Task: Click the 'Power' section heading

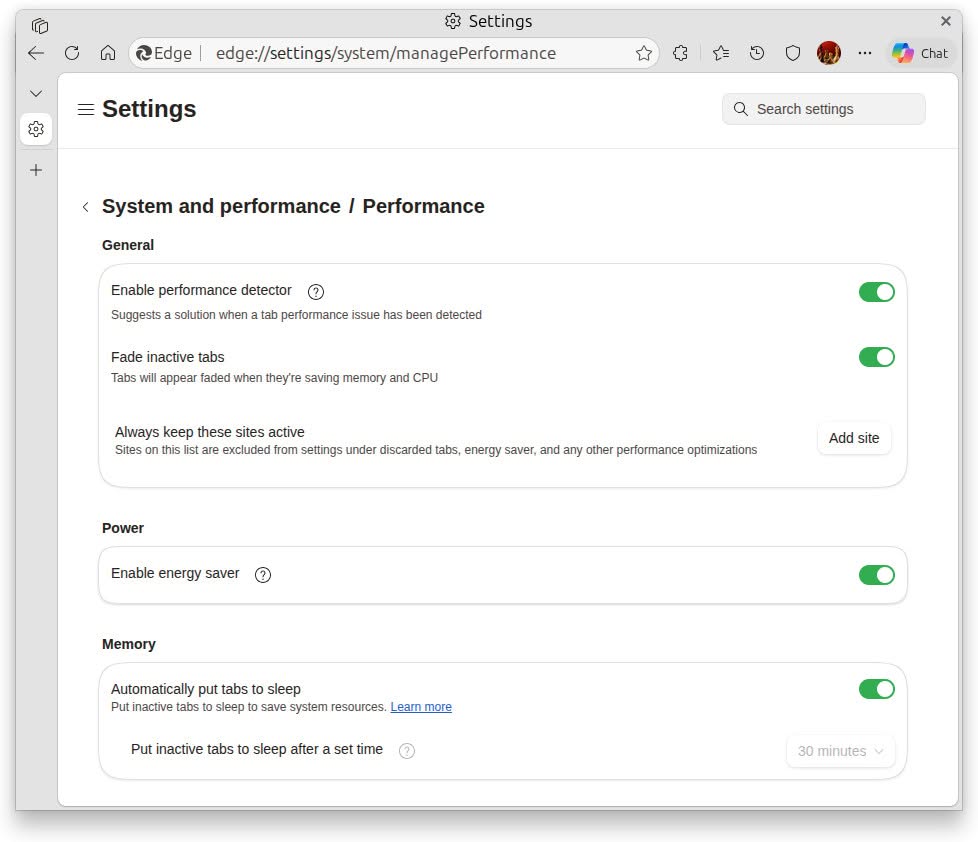Action: click(x=123, y=528)
